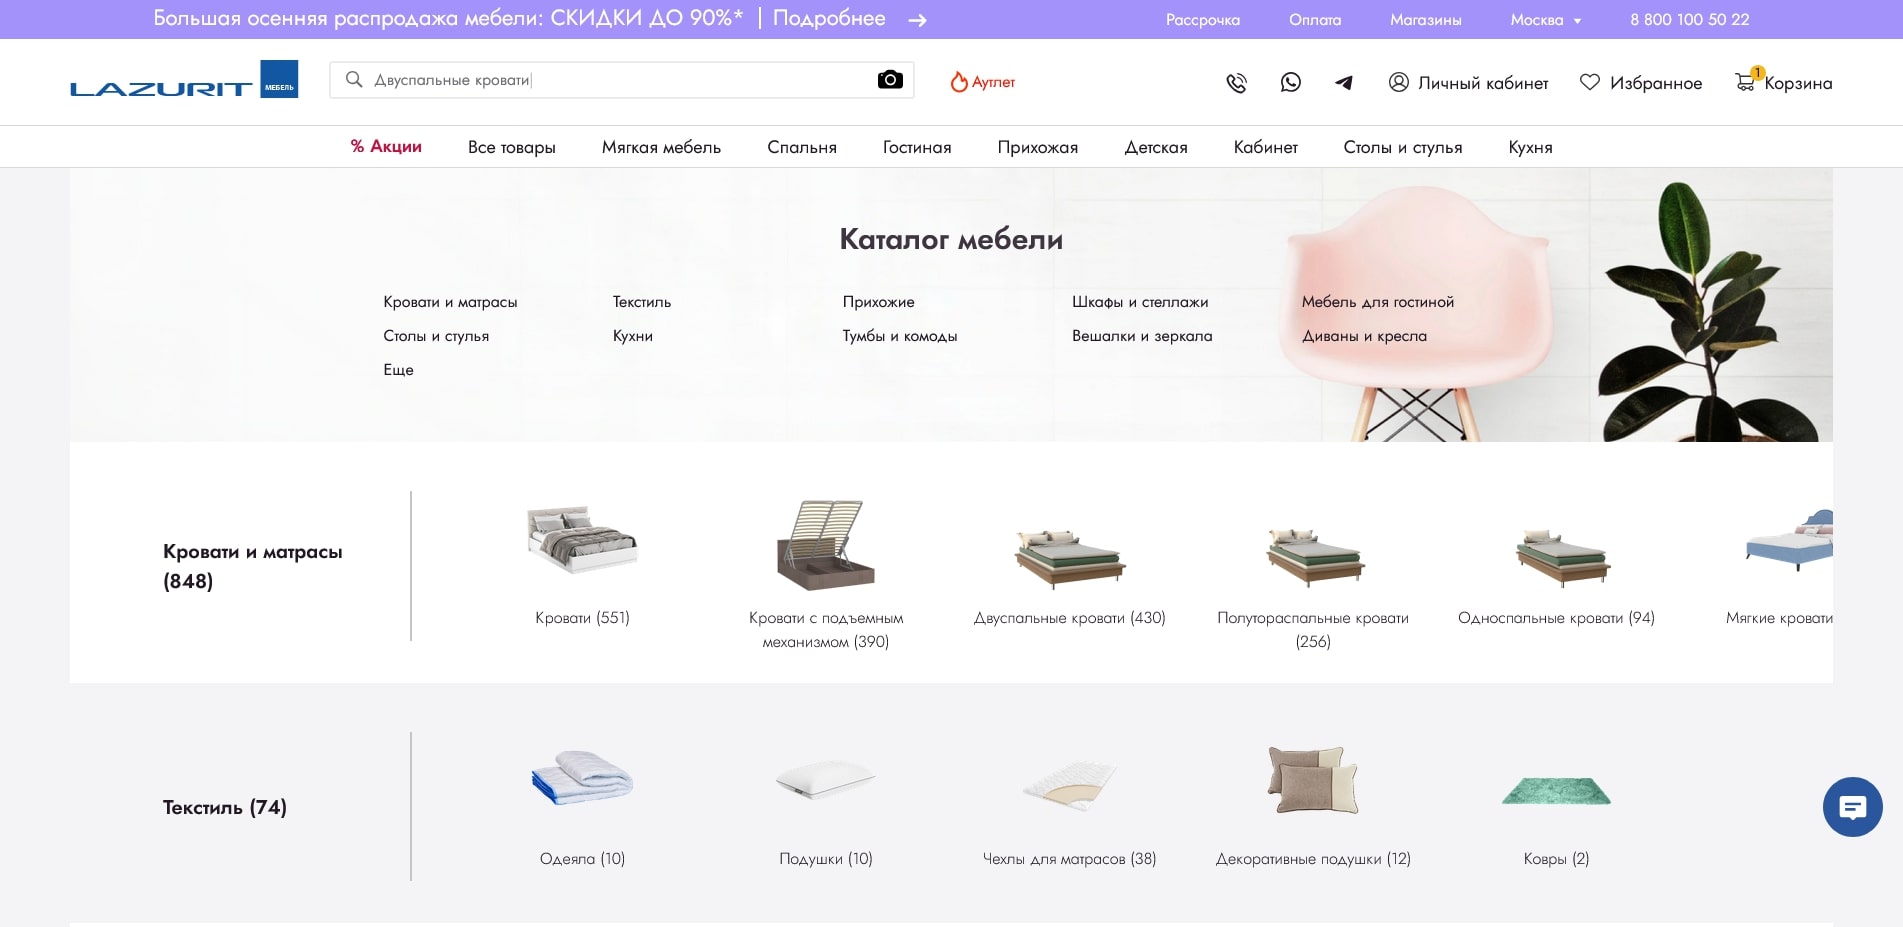Open the shopping cart Корзина

click(x=1784, y=83)
